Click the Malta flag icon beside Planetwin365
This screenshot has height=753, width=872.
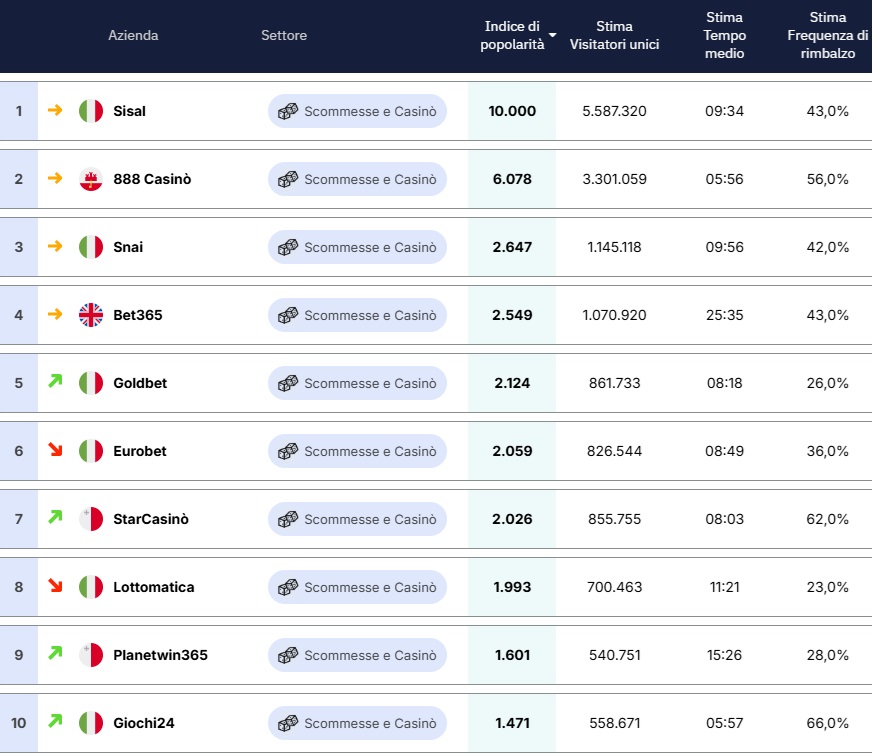click(x=91, y=655)
